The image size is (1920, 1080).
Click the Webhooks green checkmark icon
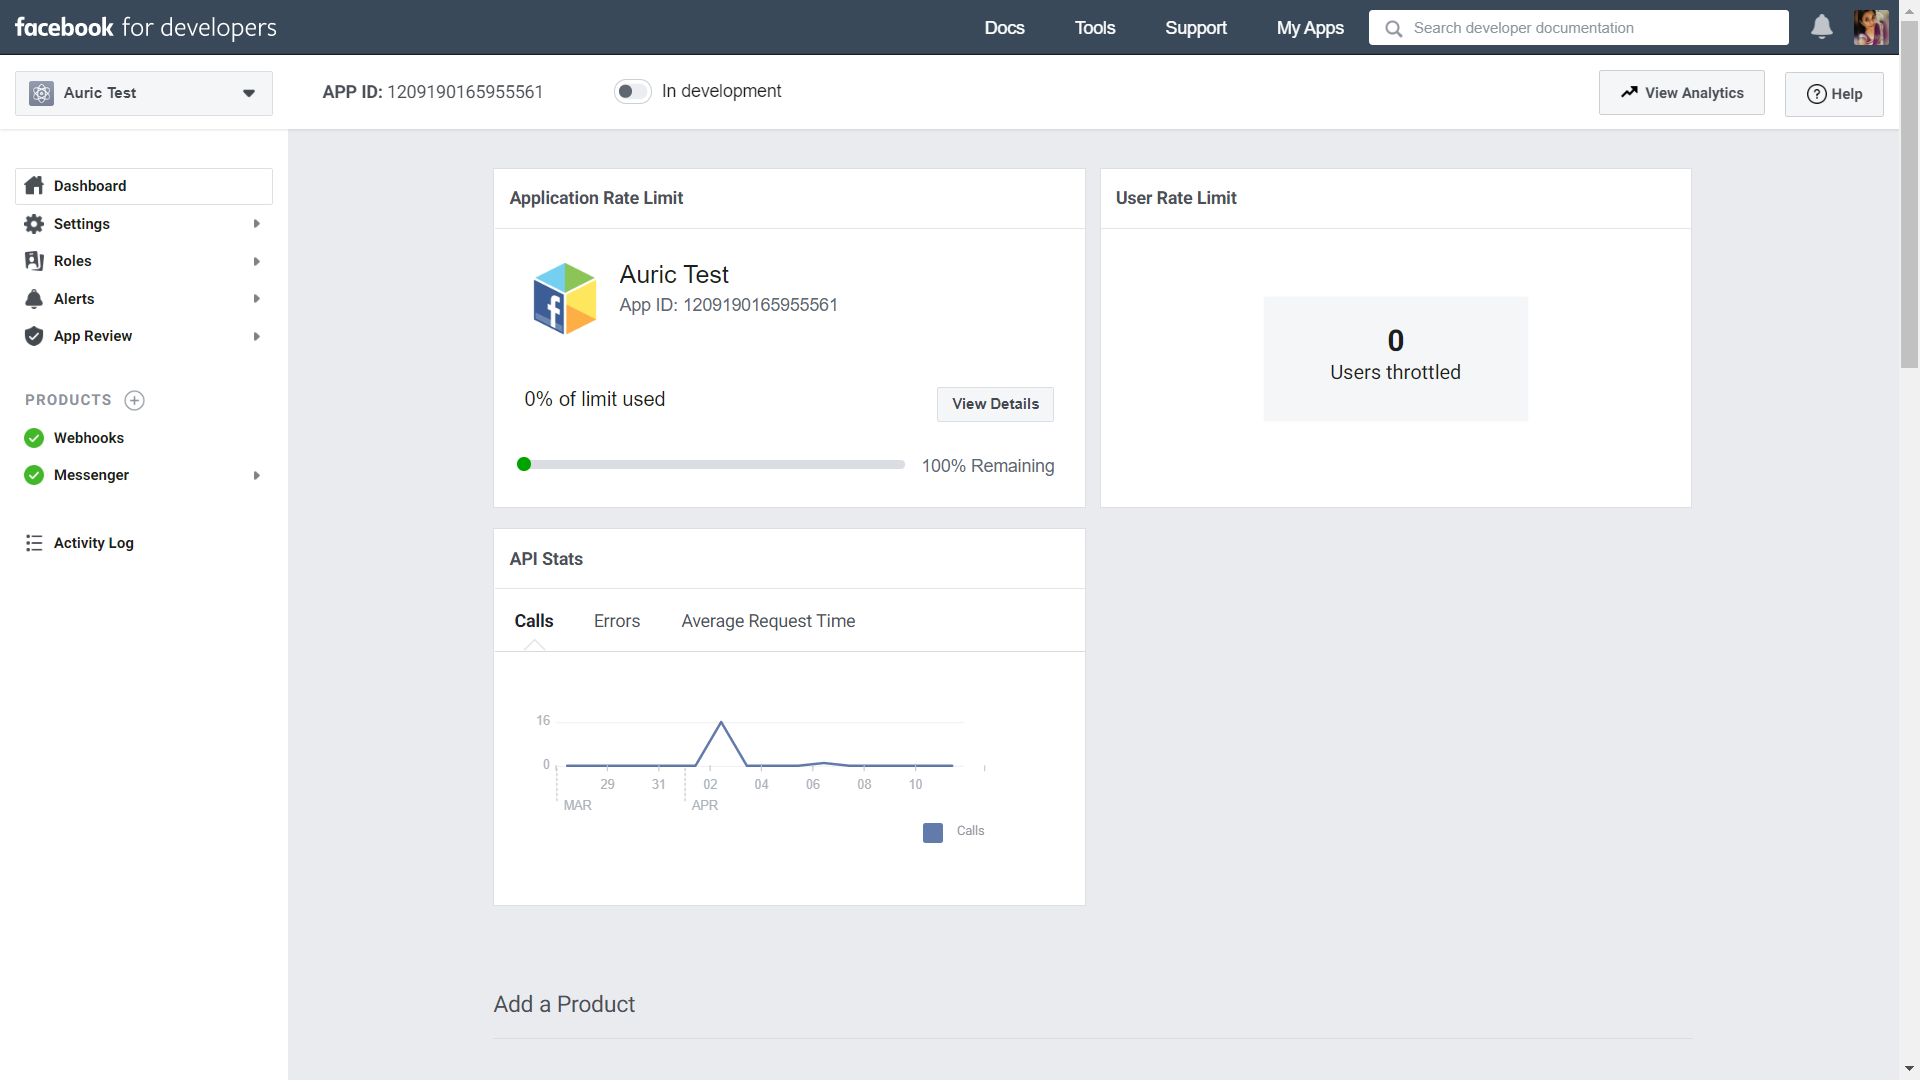tap(34, 438)
